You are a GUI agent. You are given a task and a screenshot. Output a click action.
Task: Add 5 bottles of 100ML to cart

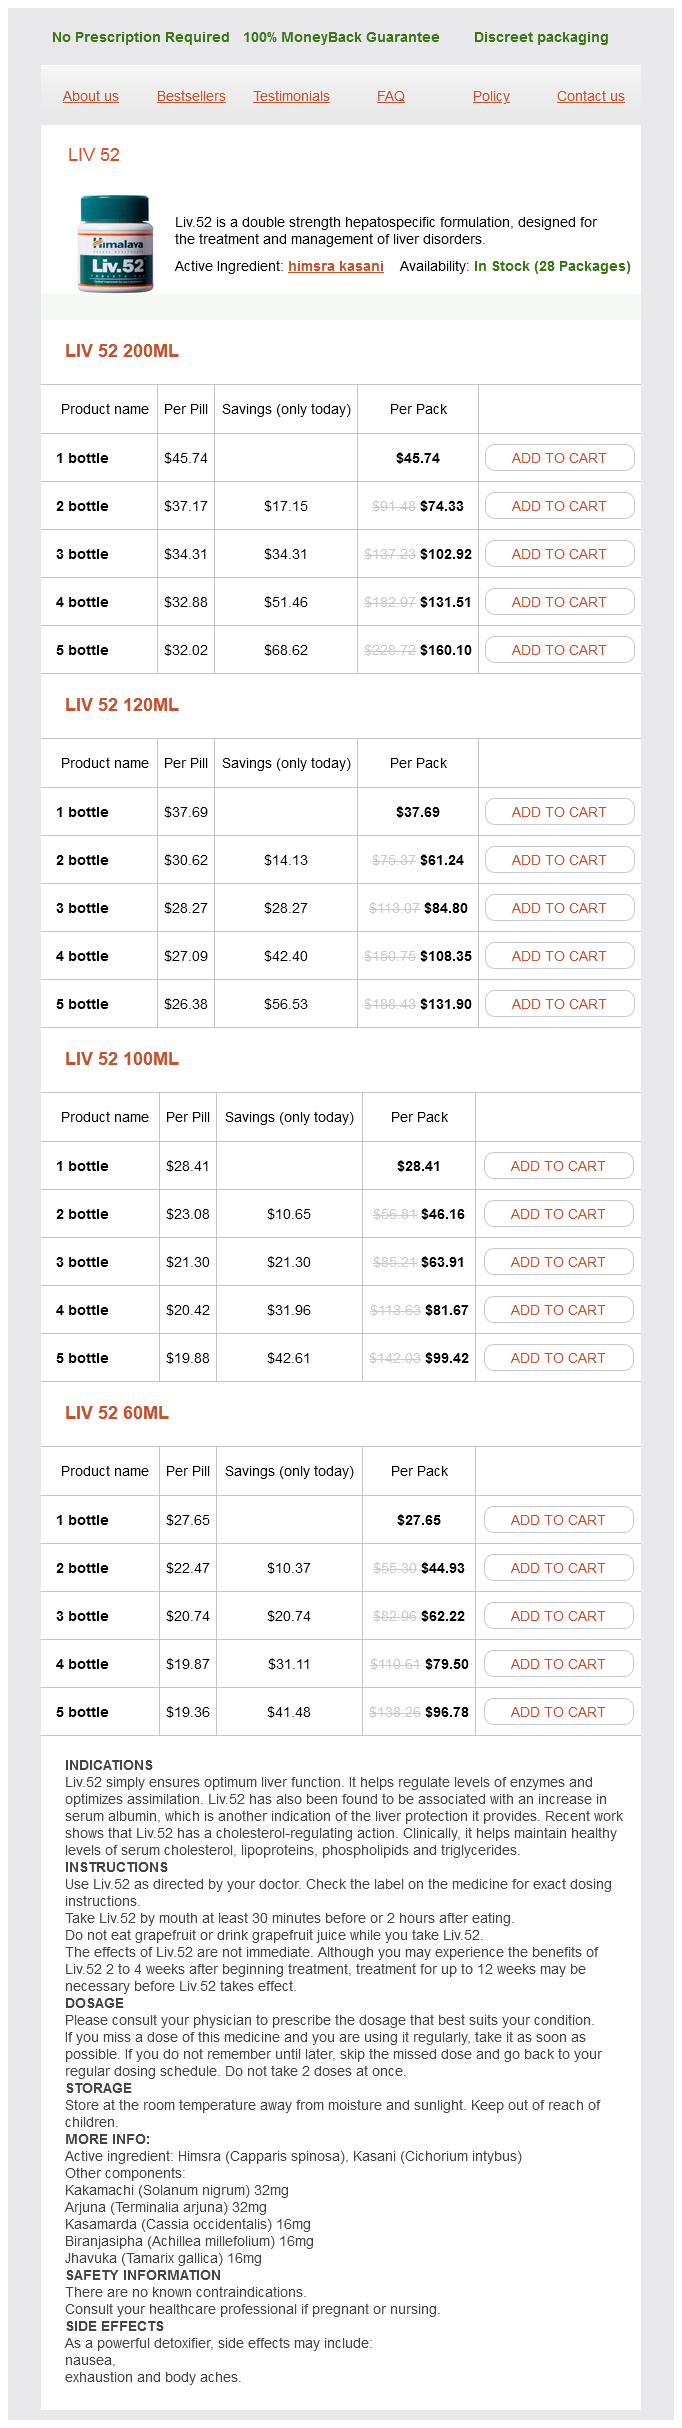tap(558, 1358)
